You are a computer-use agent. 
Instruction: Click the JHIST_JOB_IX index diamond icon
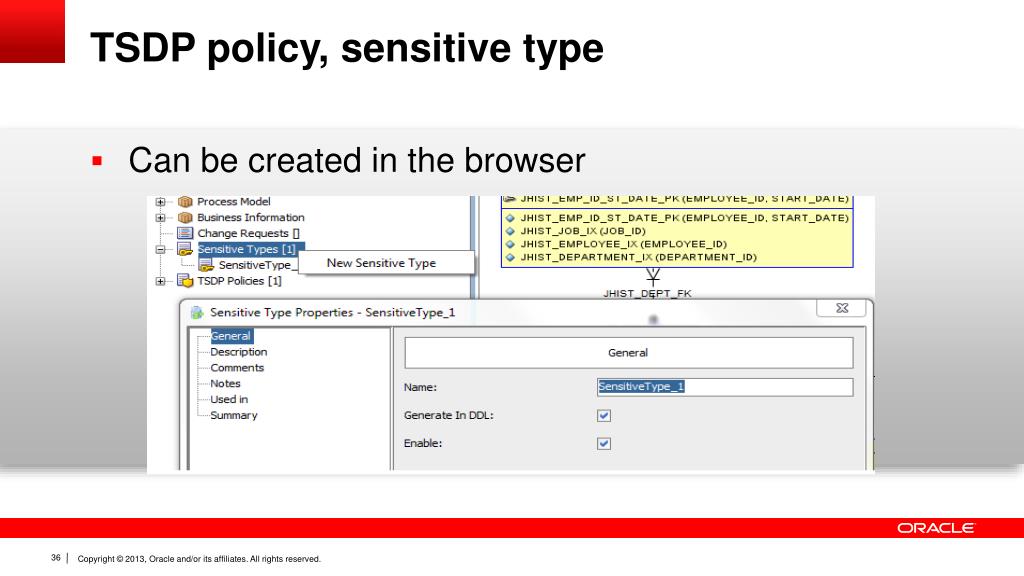coord(510,231)
